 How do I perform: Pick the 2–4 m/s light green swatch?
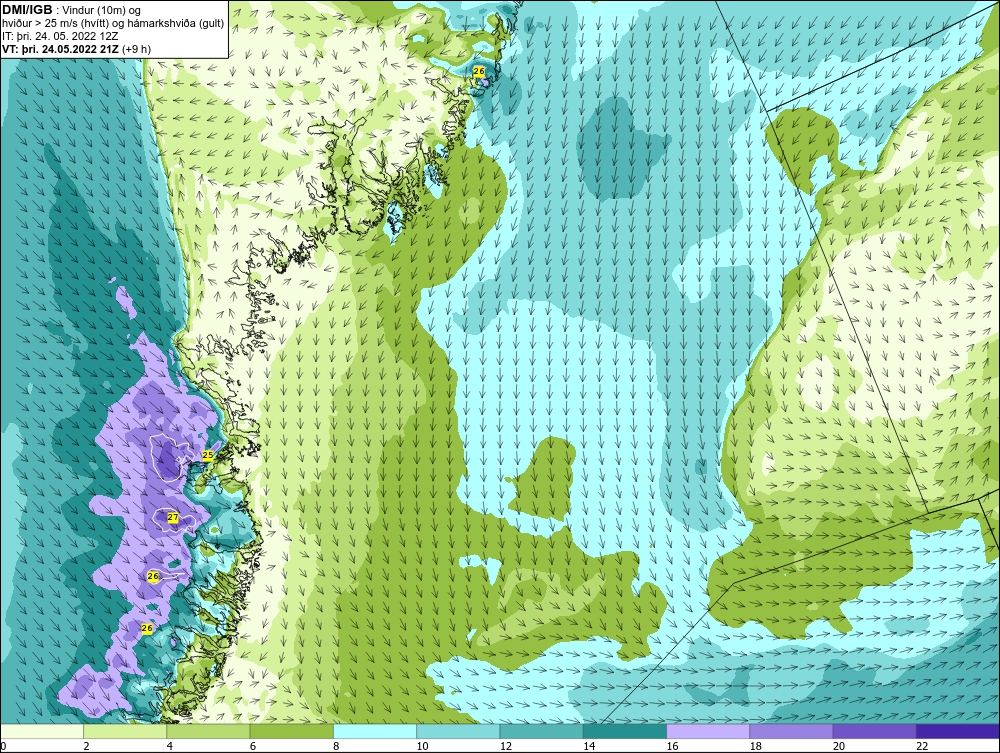(x=125, y=731)
